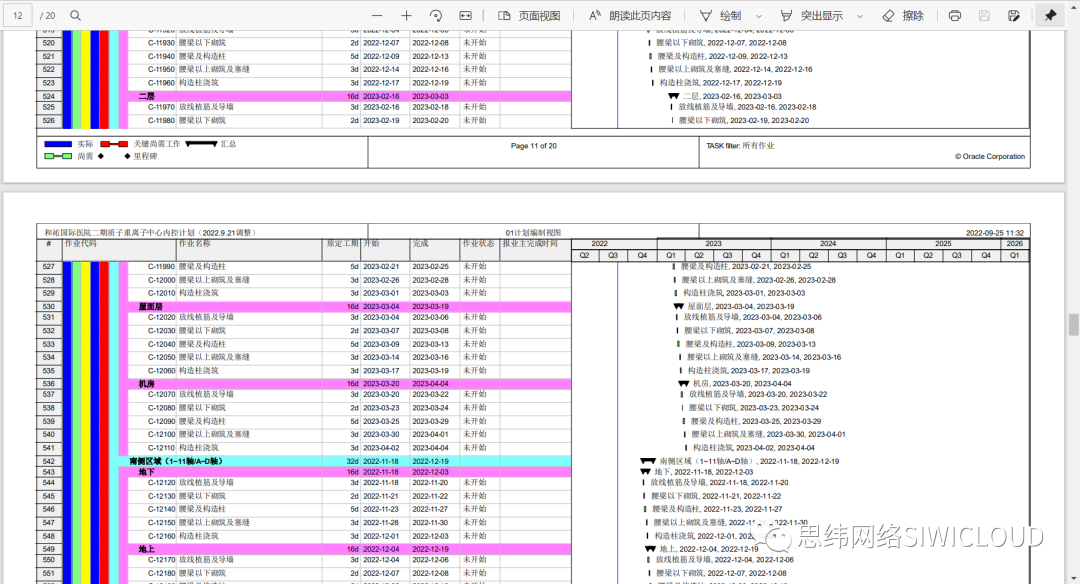Click the 'Page 11 of 20' footer text
This screenshot has width=1080, height=584.
534,146
